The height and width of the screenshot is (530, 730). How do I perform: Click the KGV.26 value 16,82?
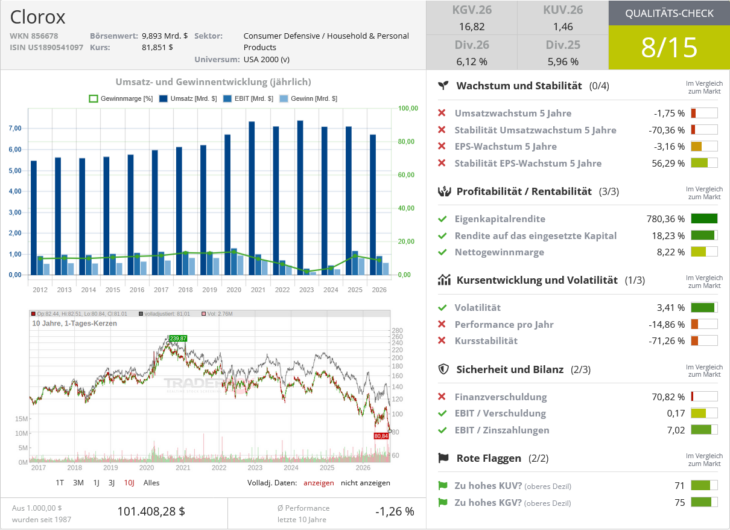[x=472, y=27]
